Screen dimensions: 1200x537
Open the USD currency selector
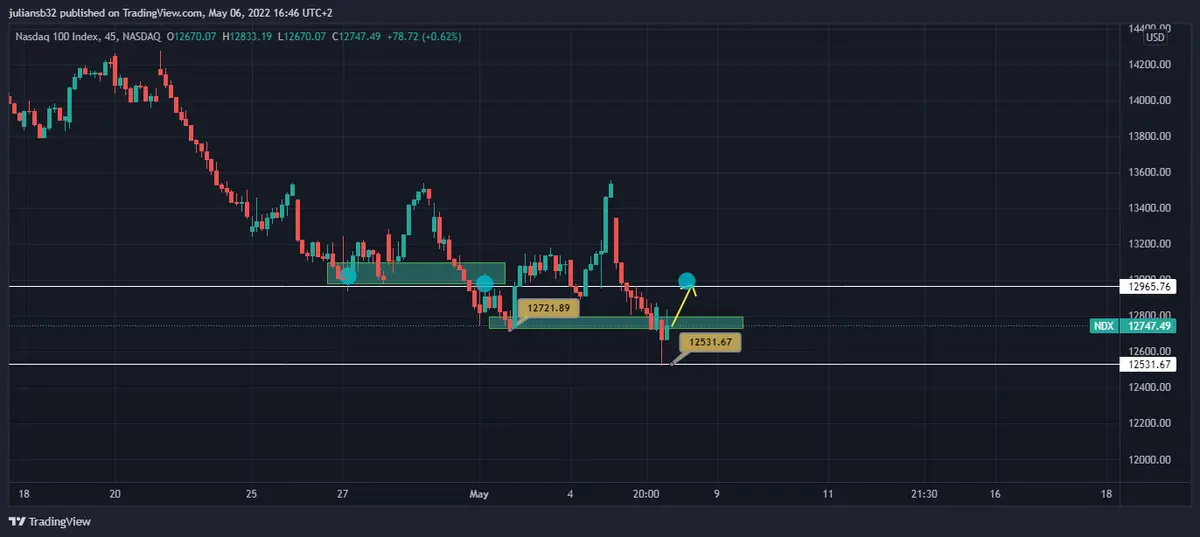pyautogui.click(x=1155, y=38)
